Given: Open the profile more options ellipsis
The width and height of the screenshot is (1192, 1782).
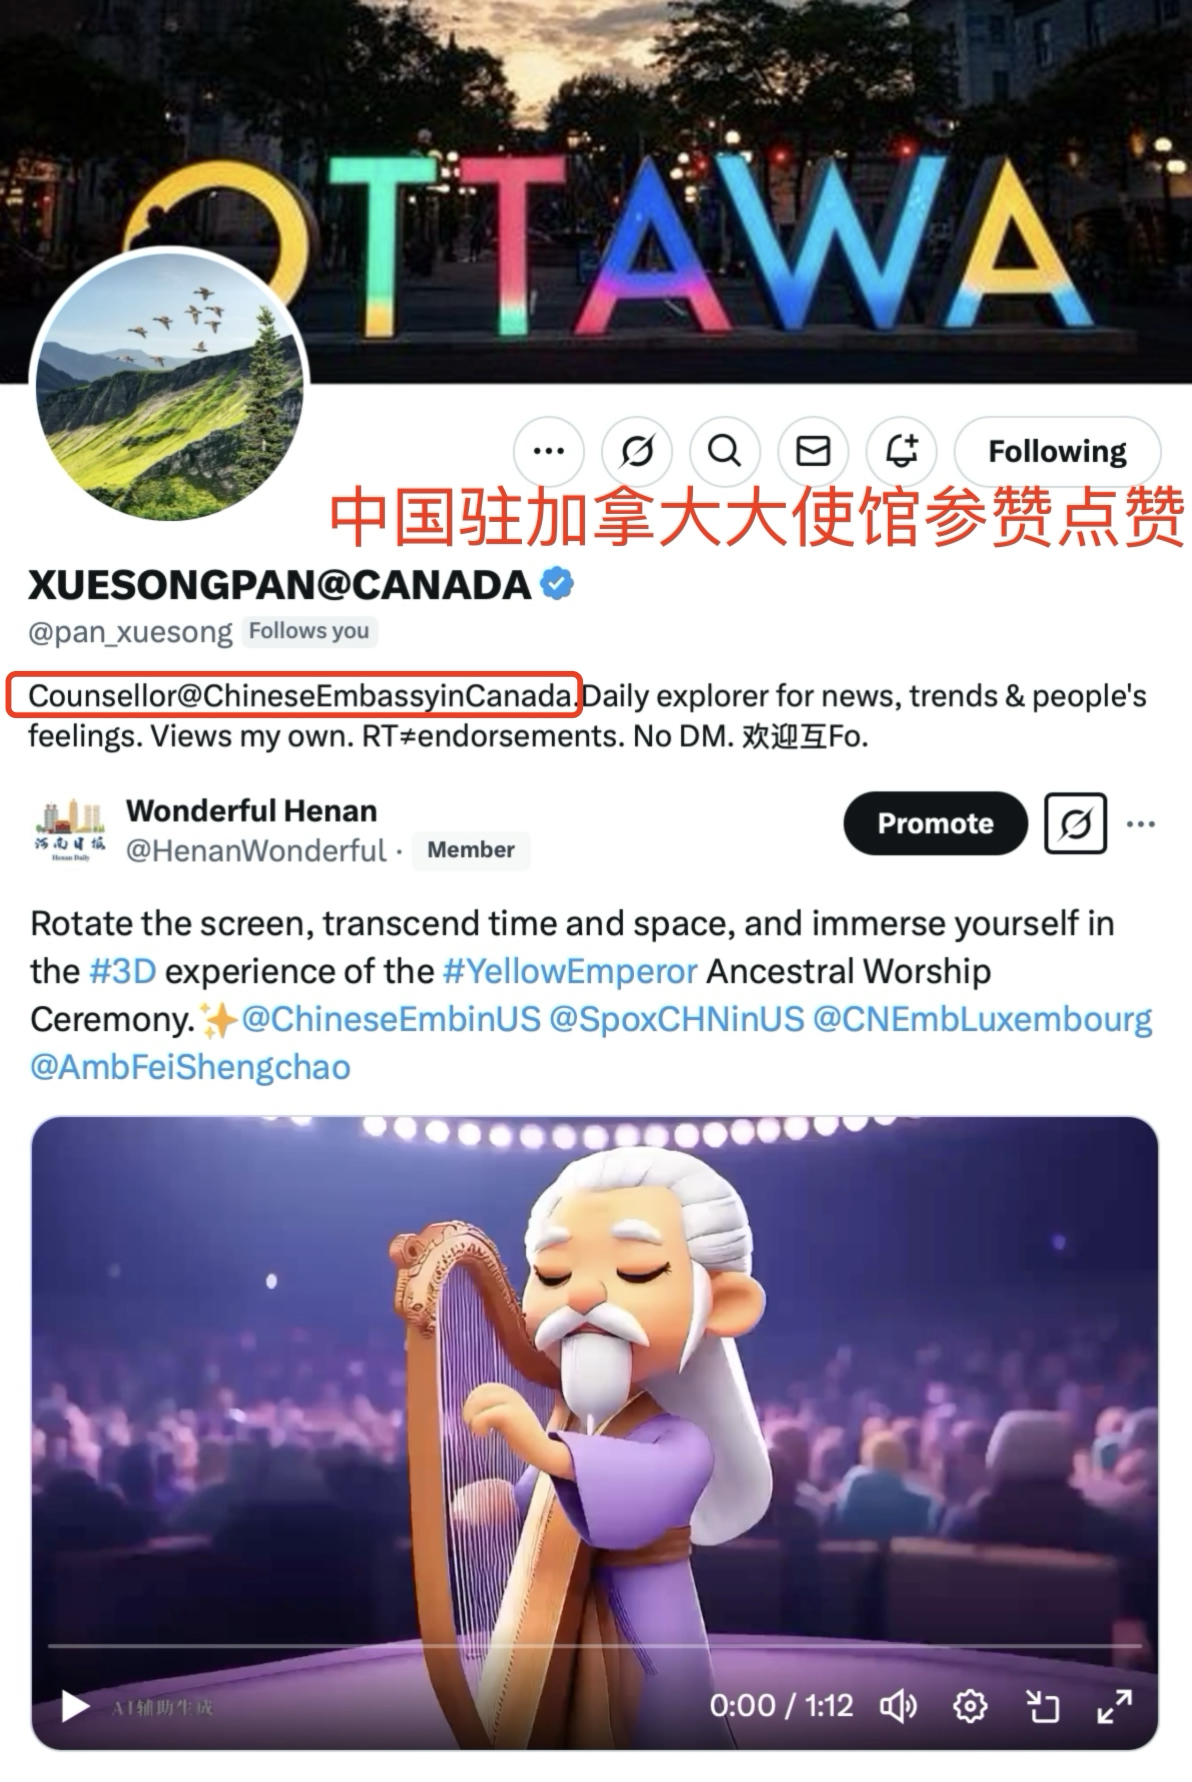Looking at the screenshot, I should [x=548, y=452].
